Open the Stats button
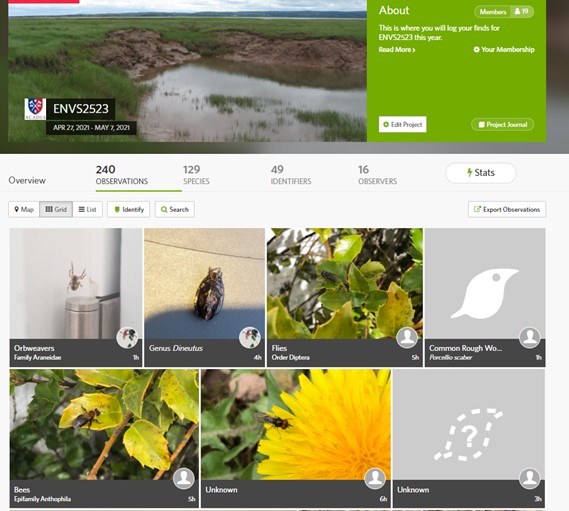 [x=481, y=173]
